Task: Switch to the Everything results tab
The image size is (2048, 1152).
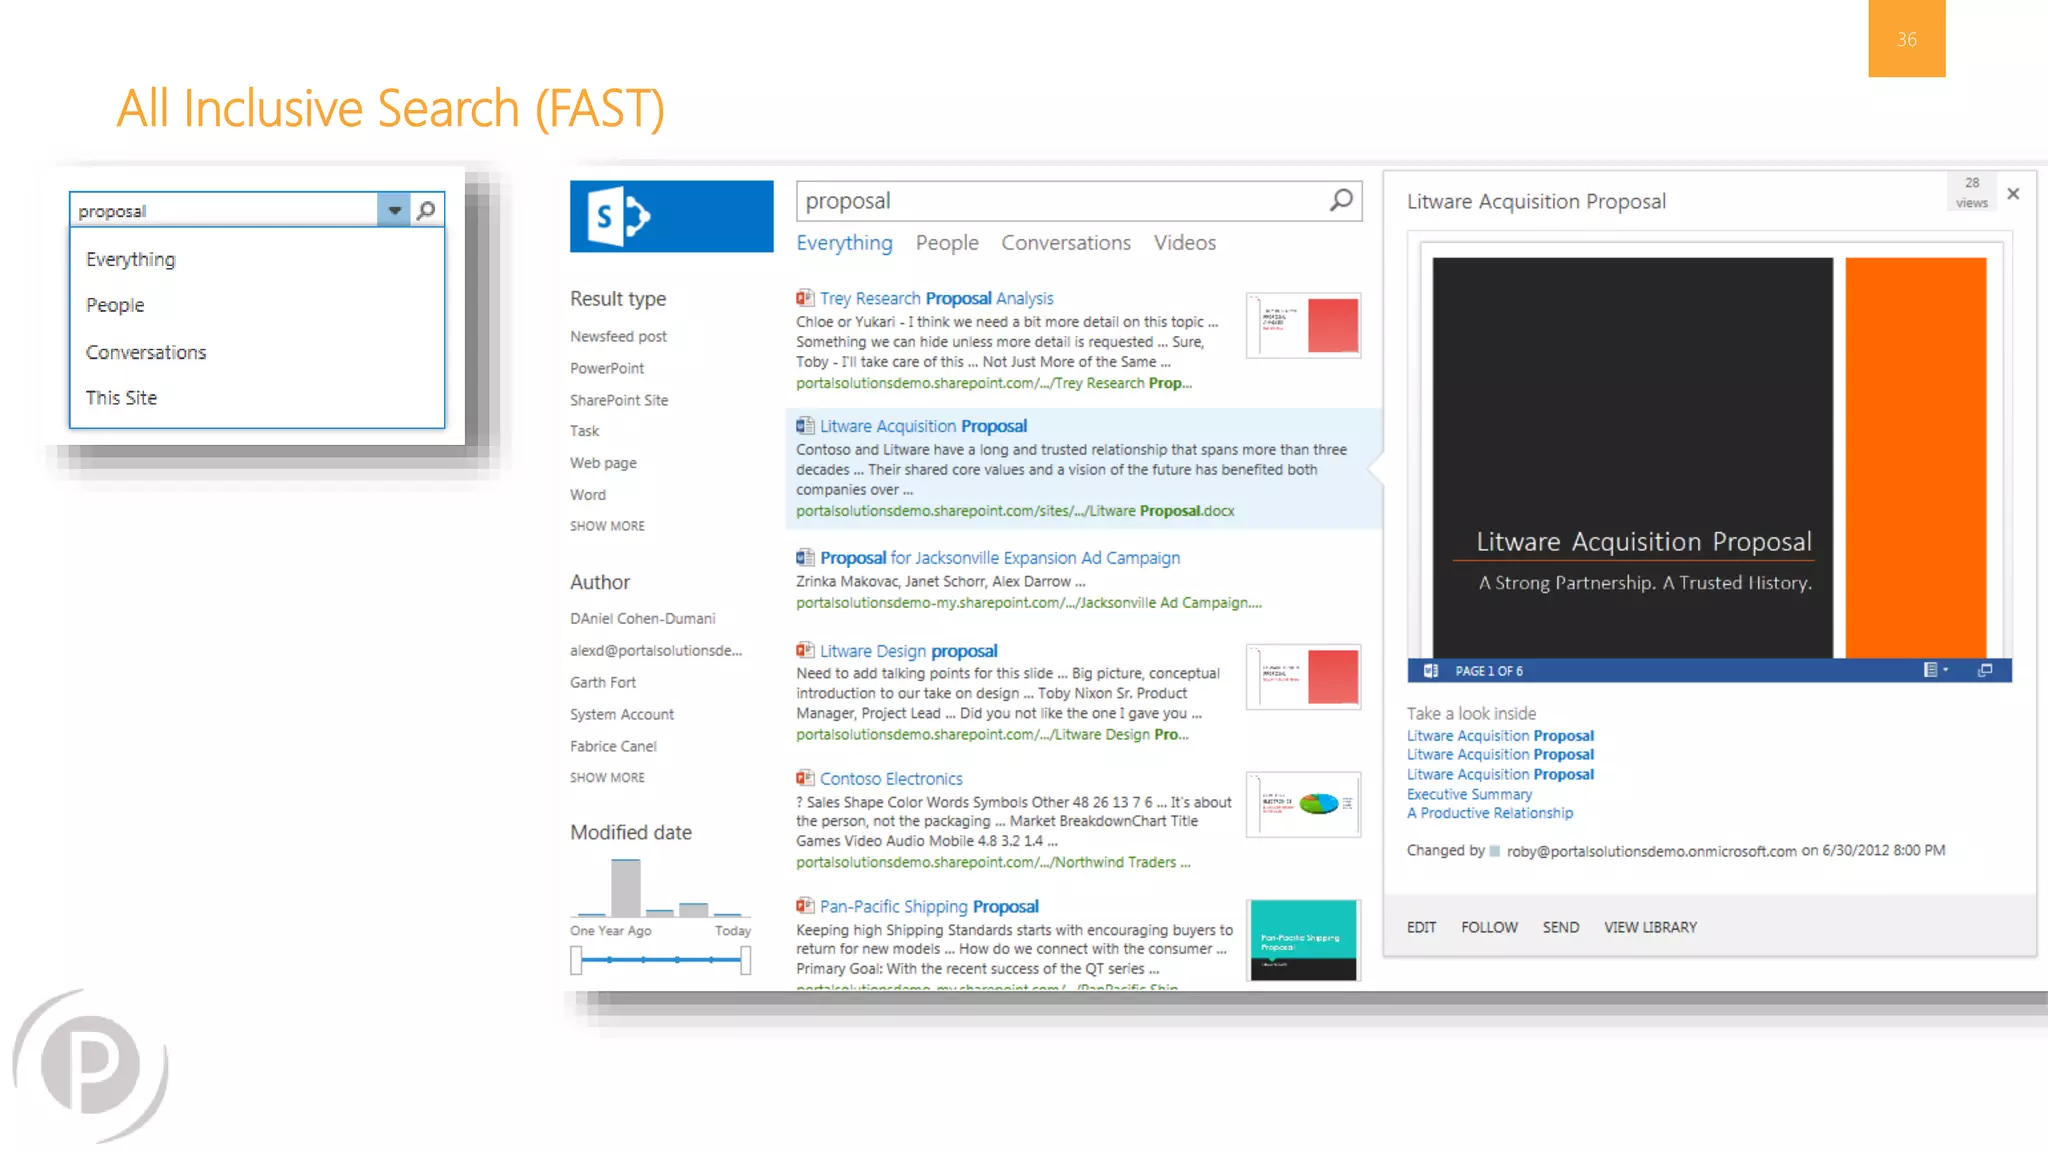Action: 844,243
